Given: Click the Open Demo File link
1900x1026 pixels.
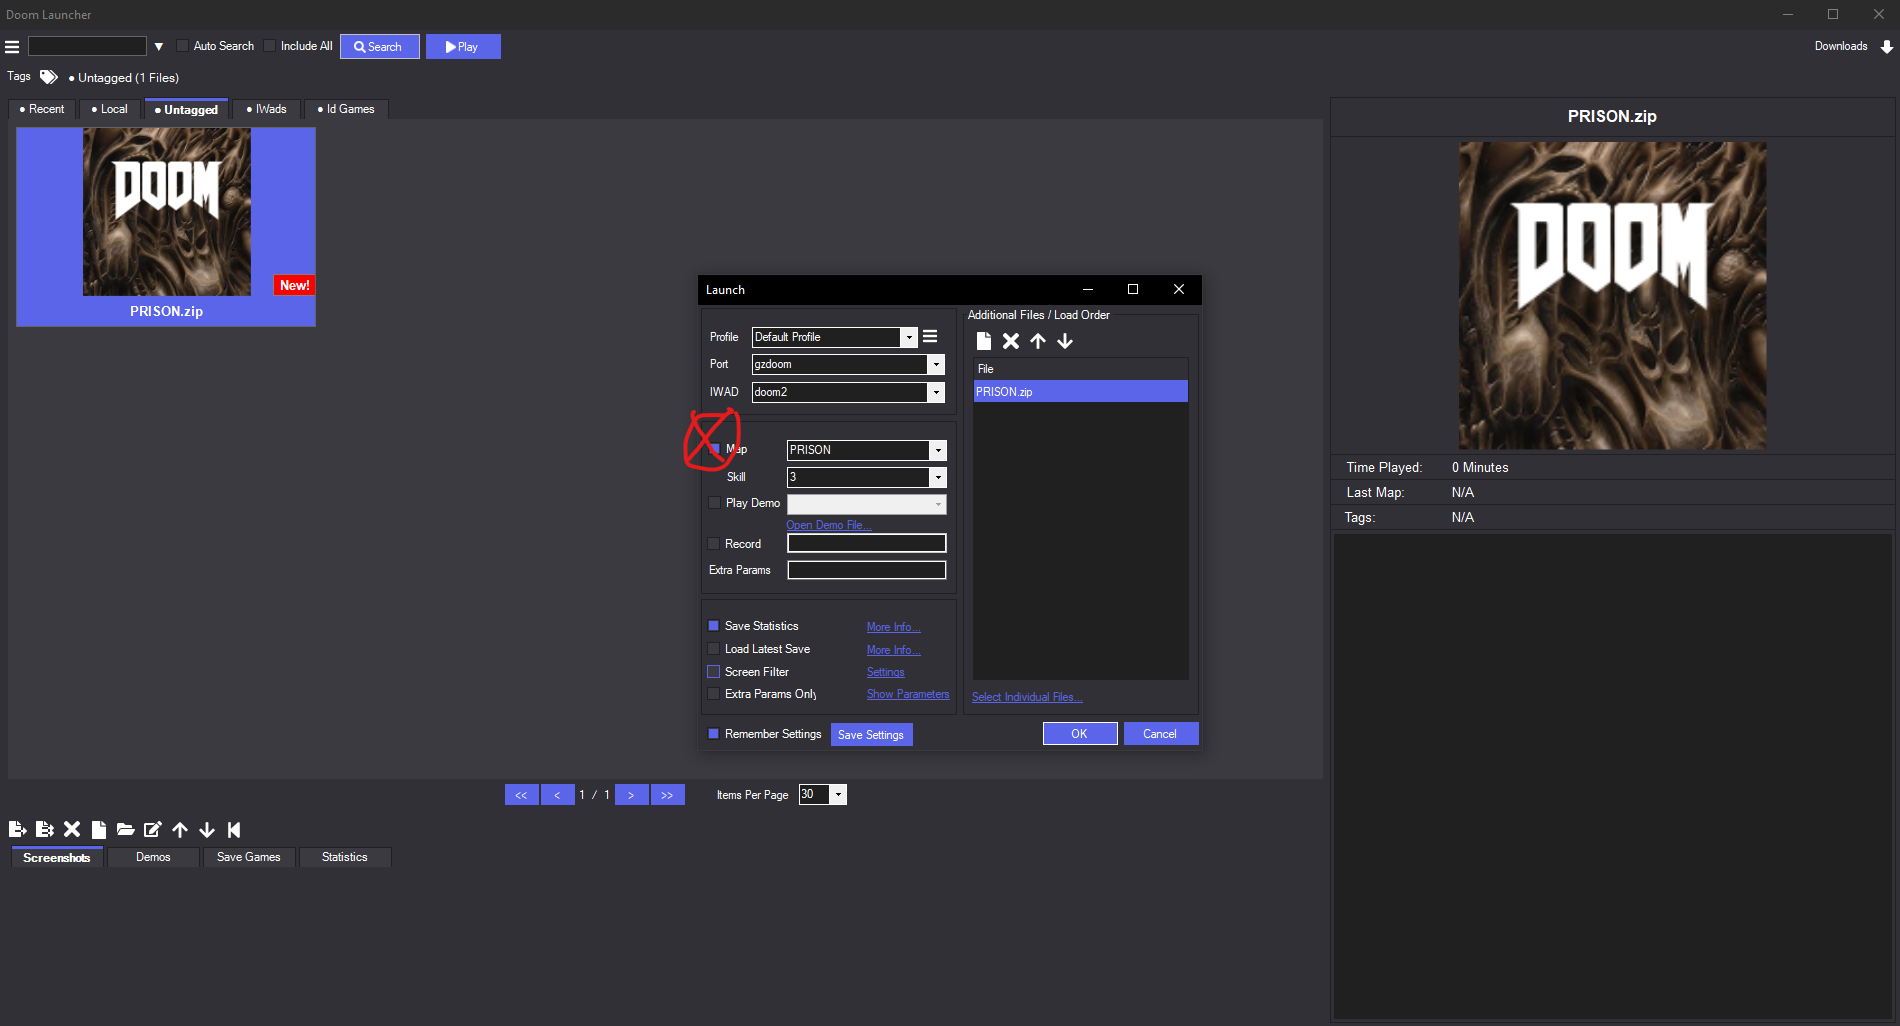Looking at the screenshot, I should (829, 525).
